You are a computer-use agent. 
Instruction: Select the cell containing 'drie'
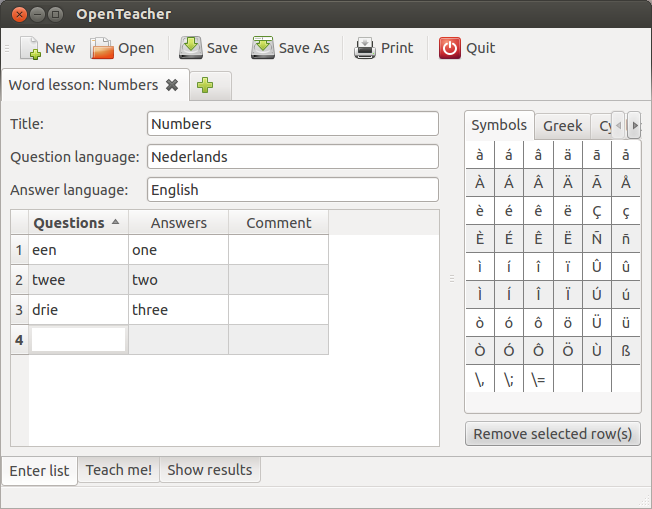click(78, 310)
